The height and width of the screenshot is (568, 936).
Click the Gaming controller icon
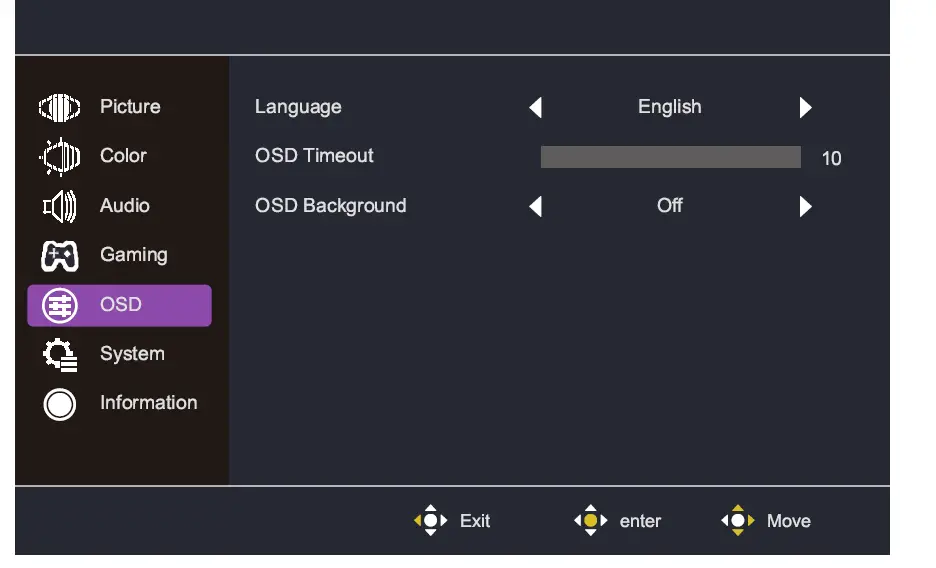coord(60,256)
